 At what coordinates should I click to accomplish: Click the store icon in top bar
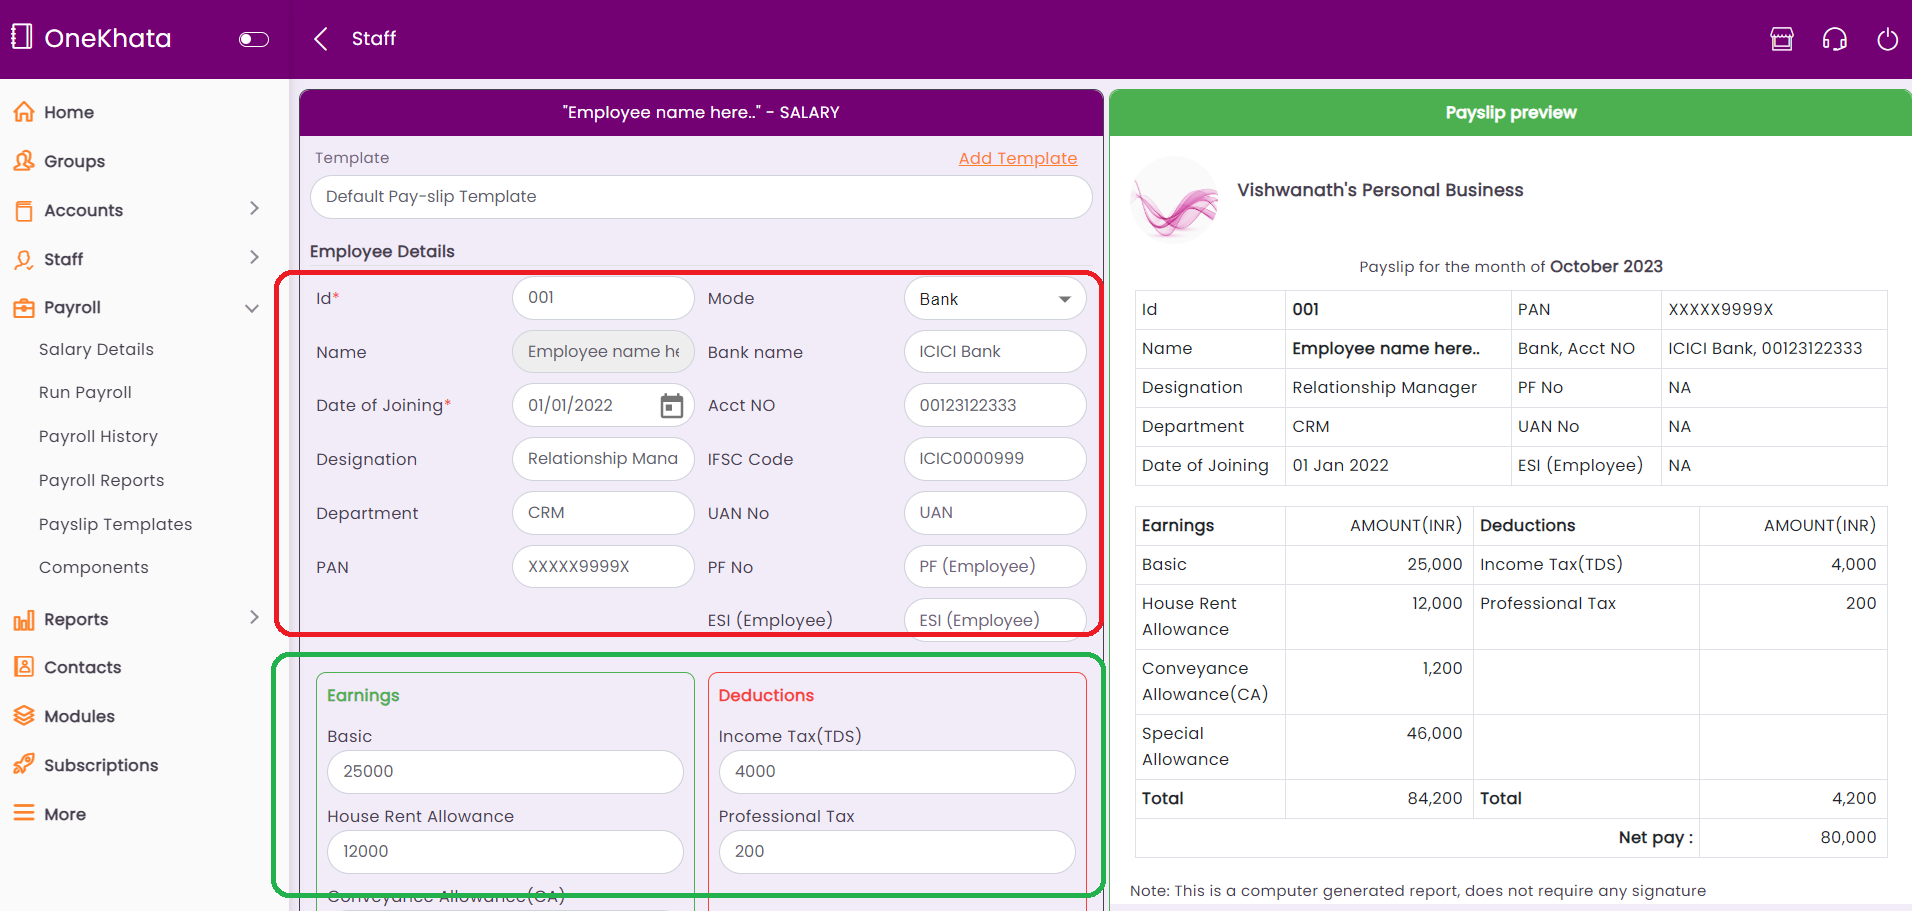point(1781,39)
